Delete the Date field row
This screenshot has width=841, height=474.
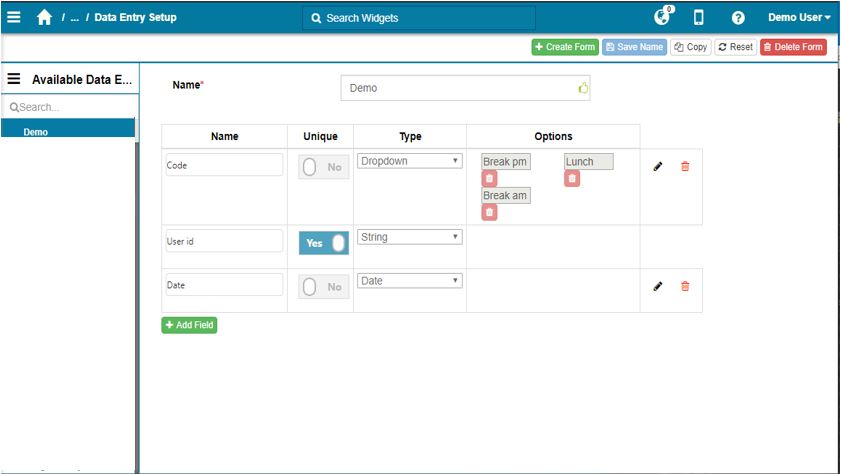tap(685, 286)
